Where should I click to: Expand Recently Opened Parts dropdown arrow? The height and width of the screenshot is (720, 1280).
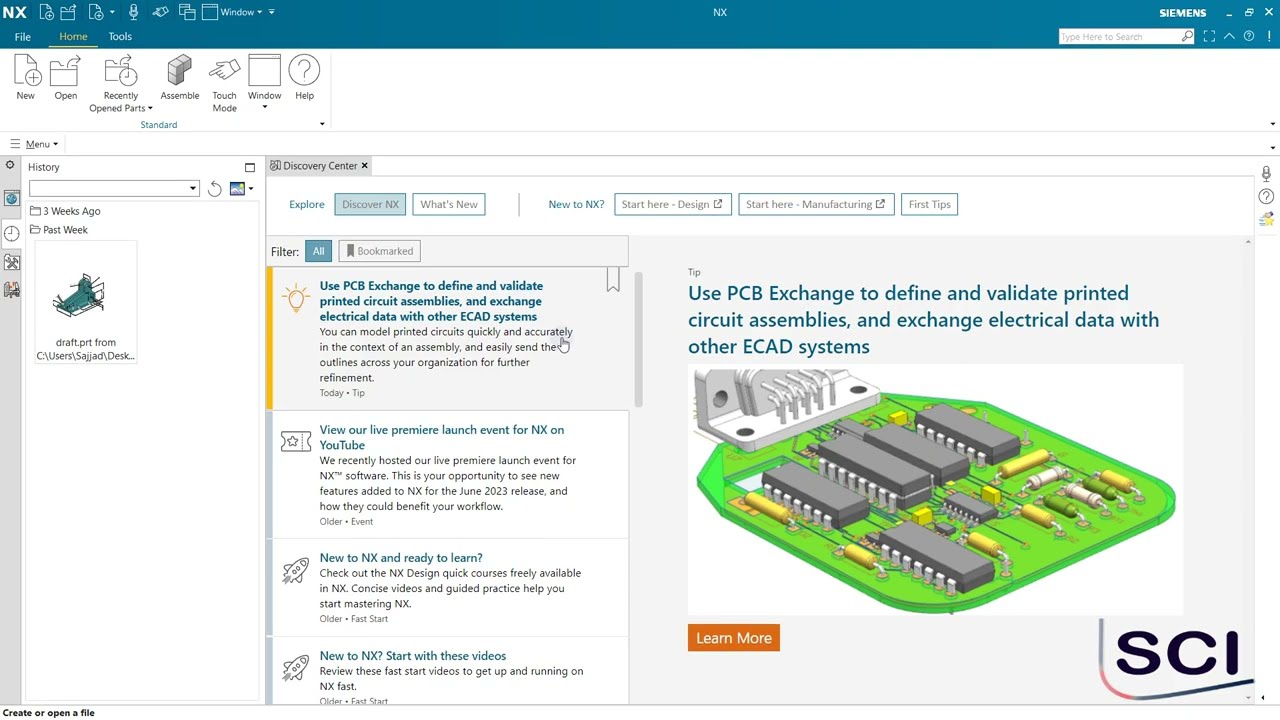point(150,109)
